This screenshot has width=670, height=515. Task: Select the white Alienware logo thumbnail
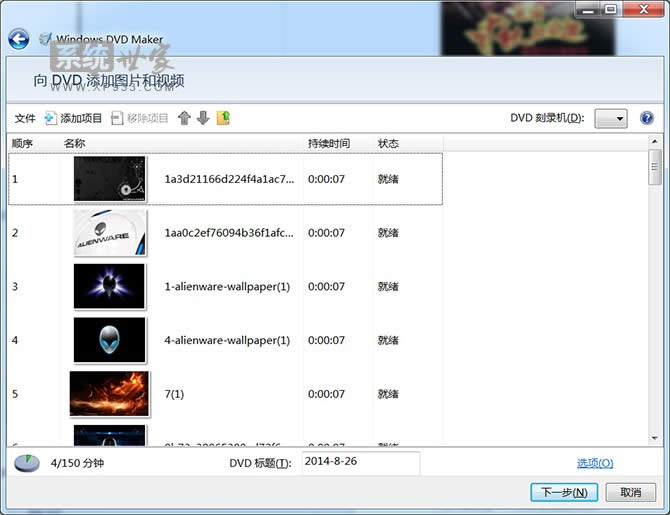110,233
